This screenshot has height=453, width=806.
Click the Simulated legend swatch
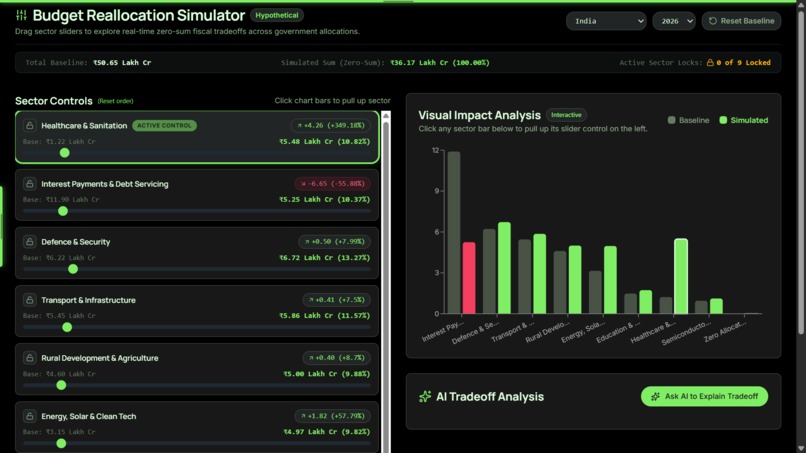pyautogui.click(x=723, y=120)
